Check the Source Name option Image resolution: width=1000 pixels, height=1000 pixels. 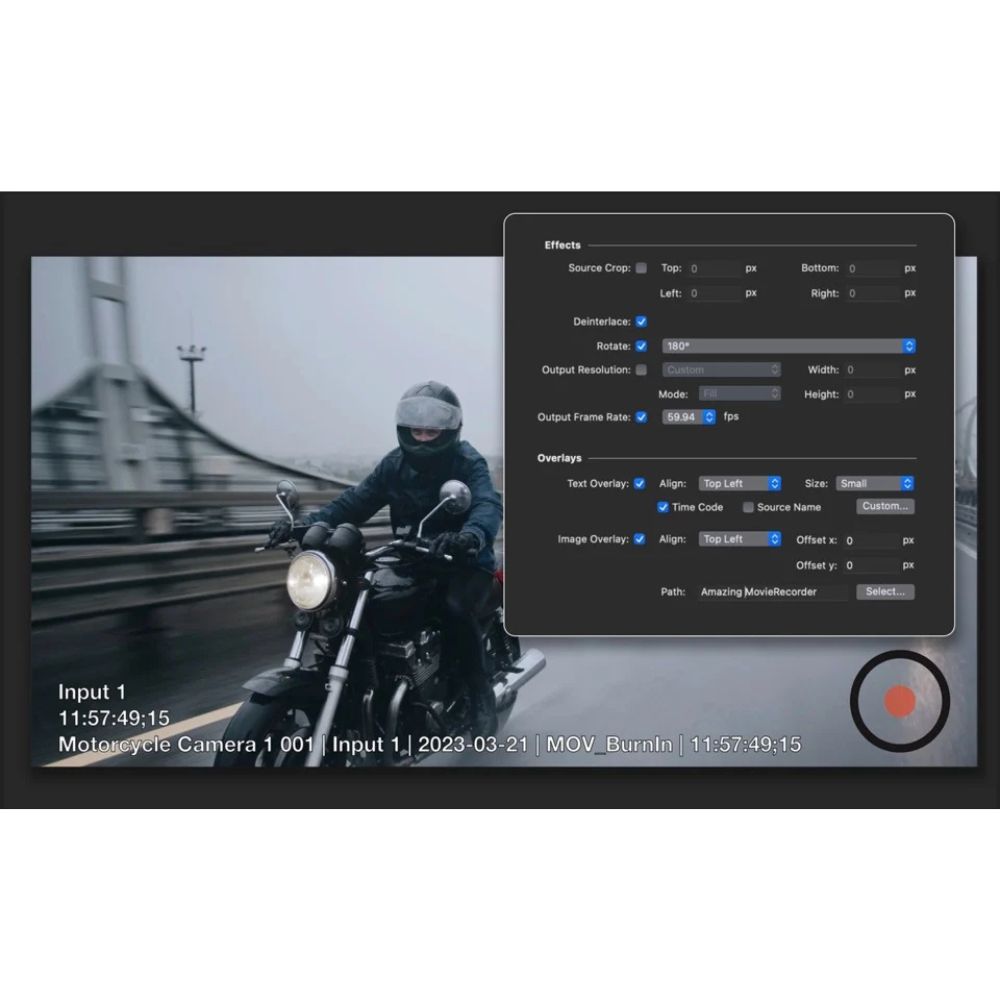748,507
